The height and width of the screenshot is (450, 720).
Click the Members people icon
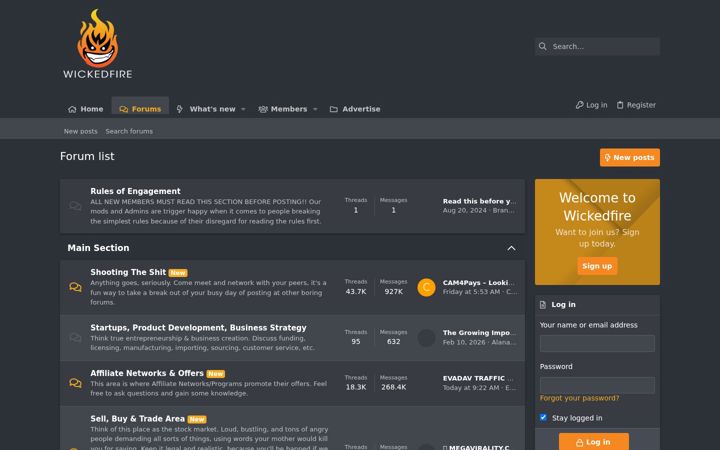(263, 109)
